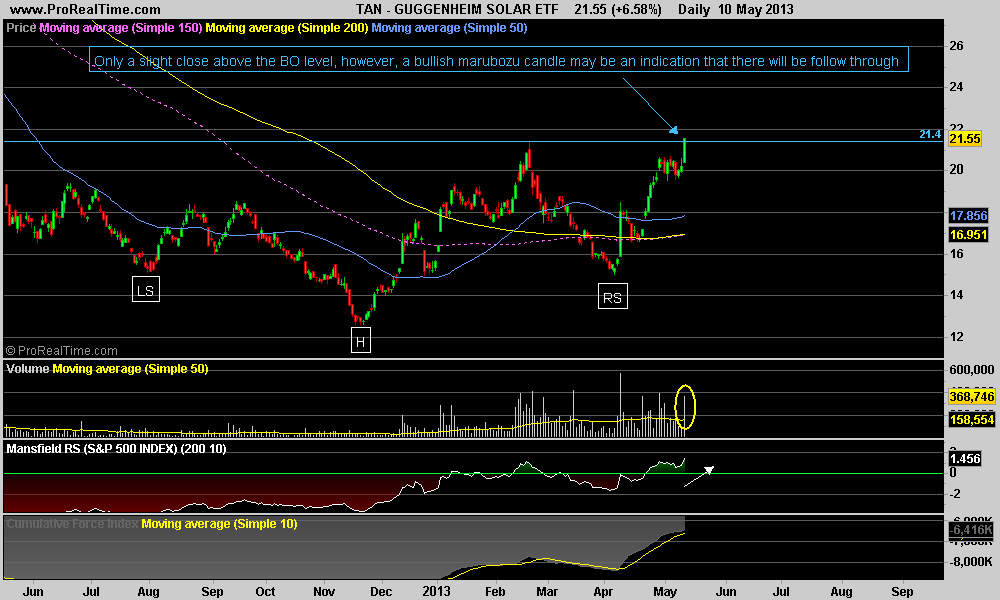Click the TAN - GUGGENHEIM SOLAR ETF title
This screenshot has height=600, width=1000.
click(457, 9)
